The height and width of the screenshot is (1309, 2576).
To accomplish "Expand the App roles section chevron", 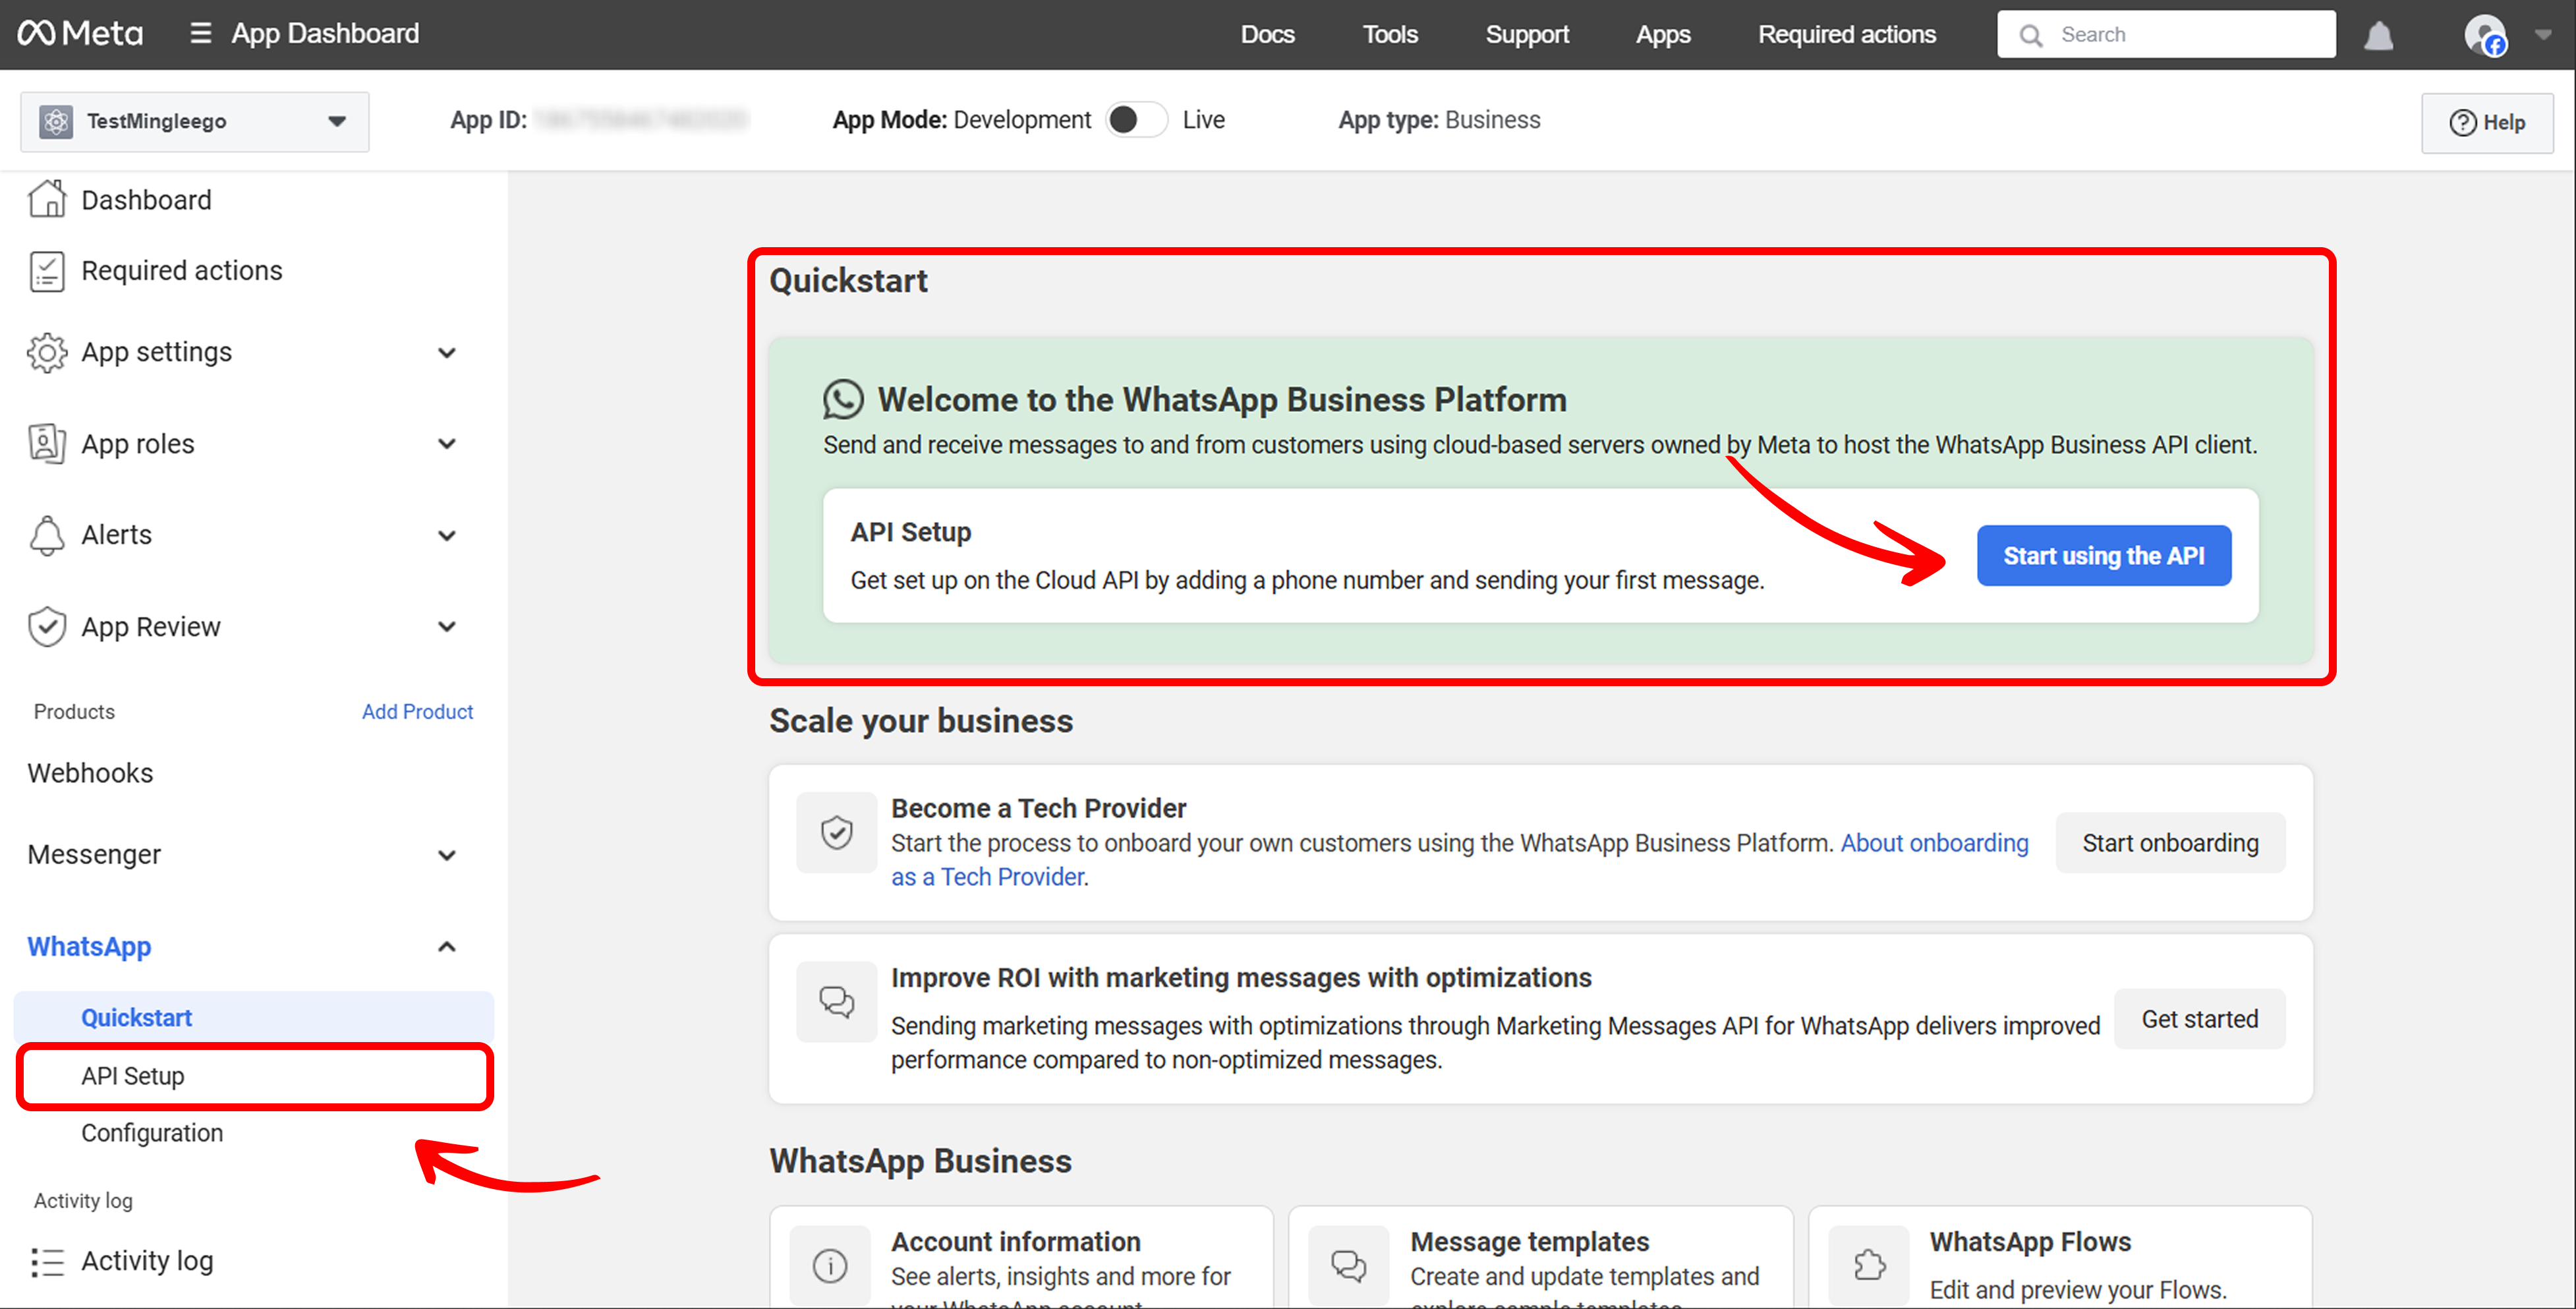I will click(447, 444).
